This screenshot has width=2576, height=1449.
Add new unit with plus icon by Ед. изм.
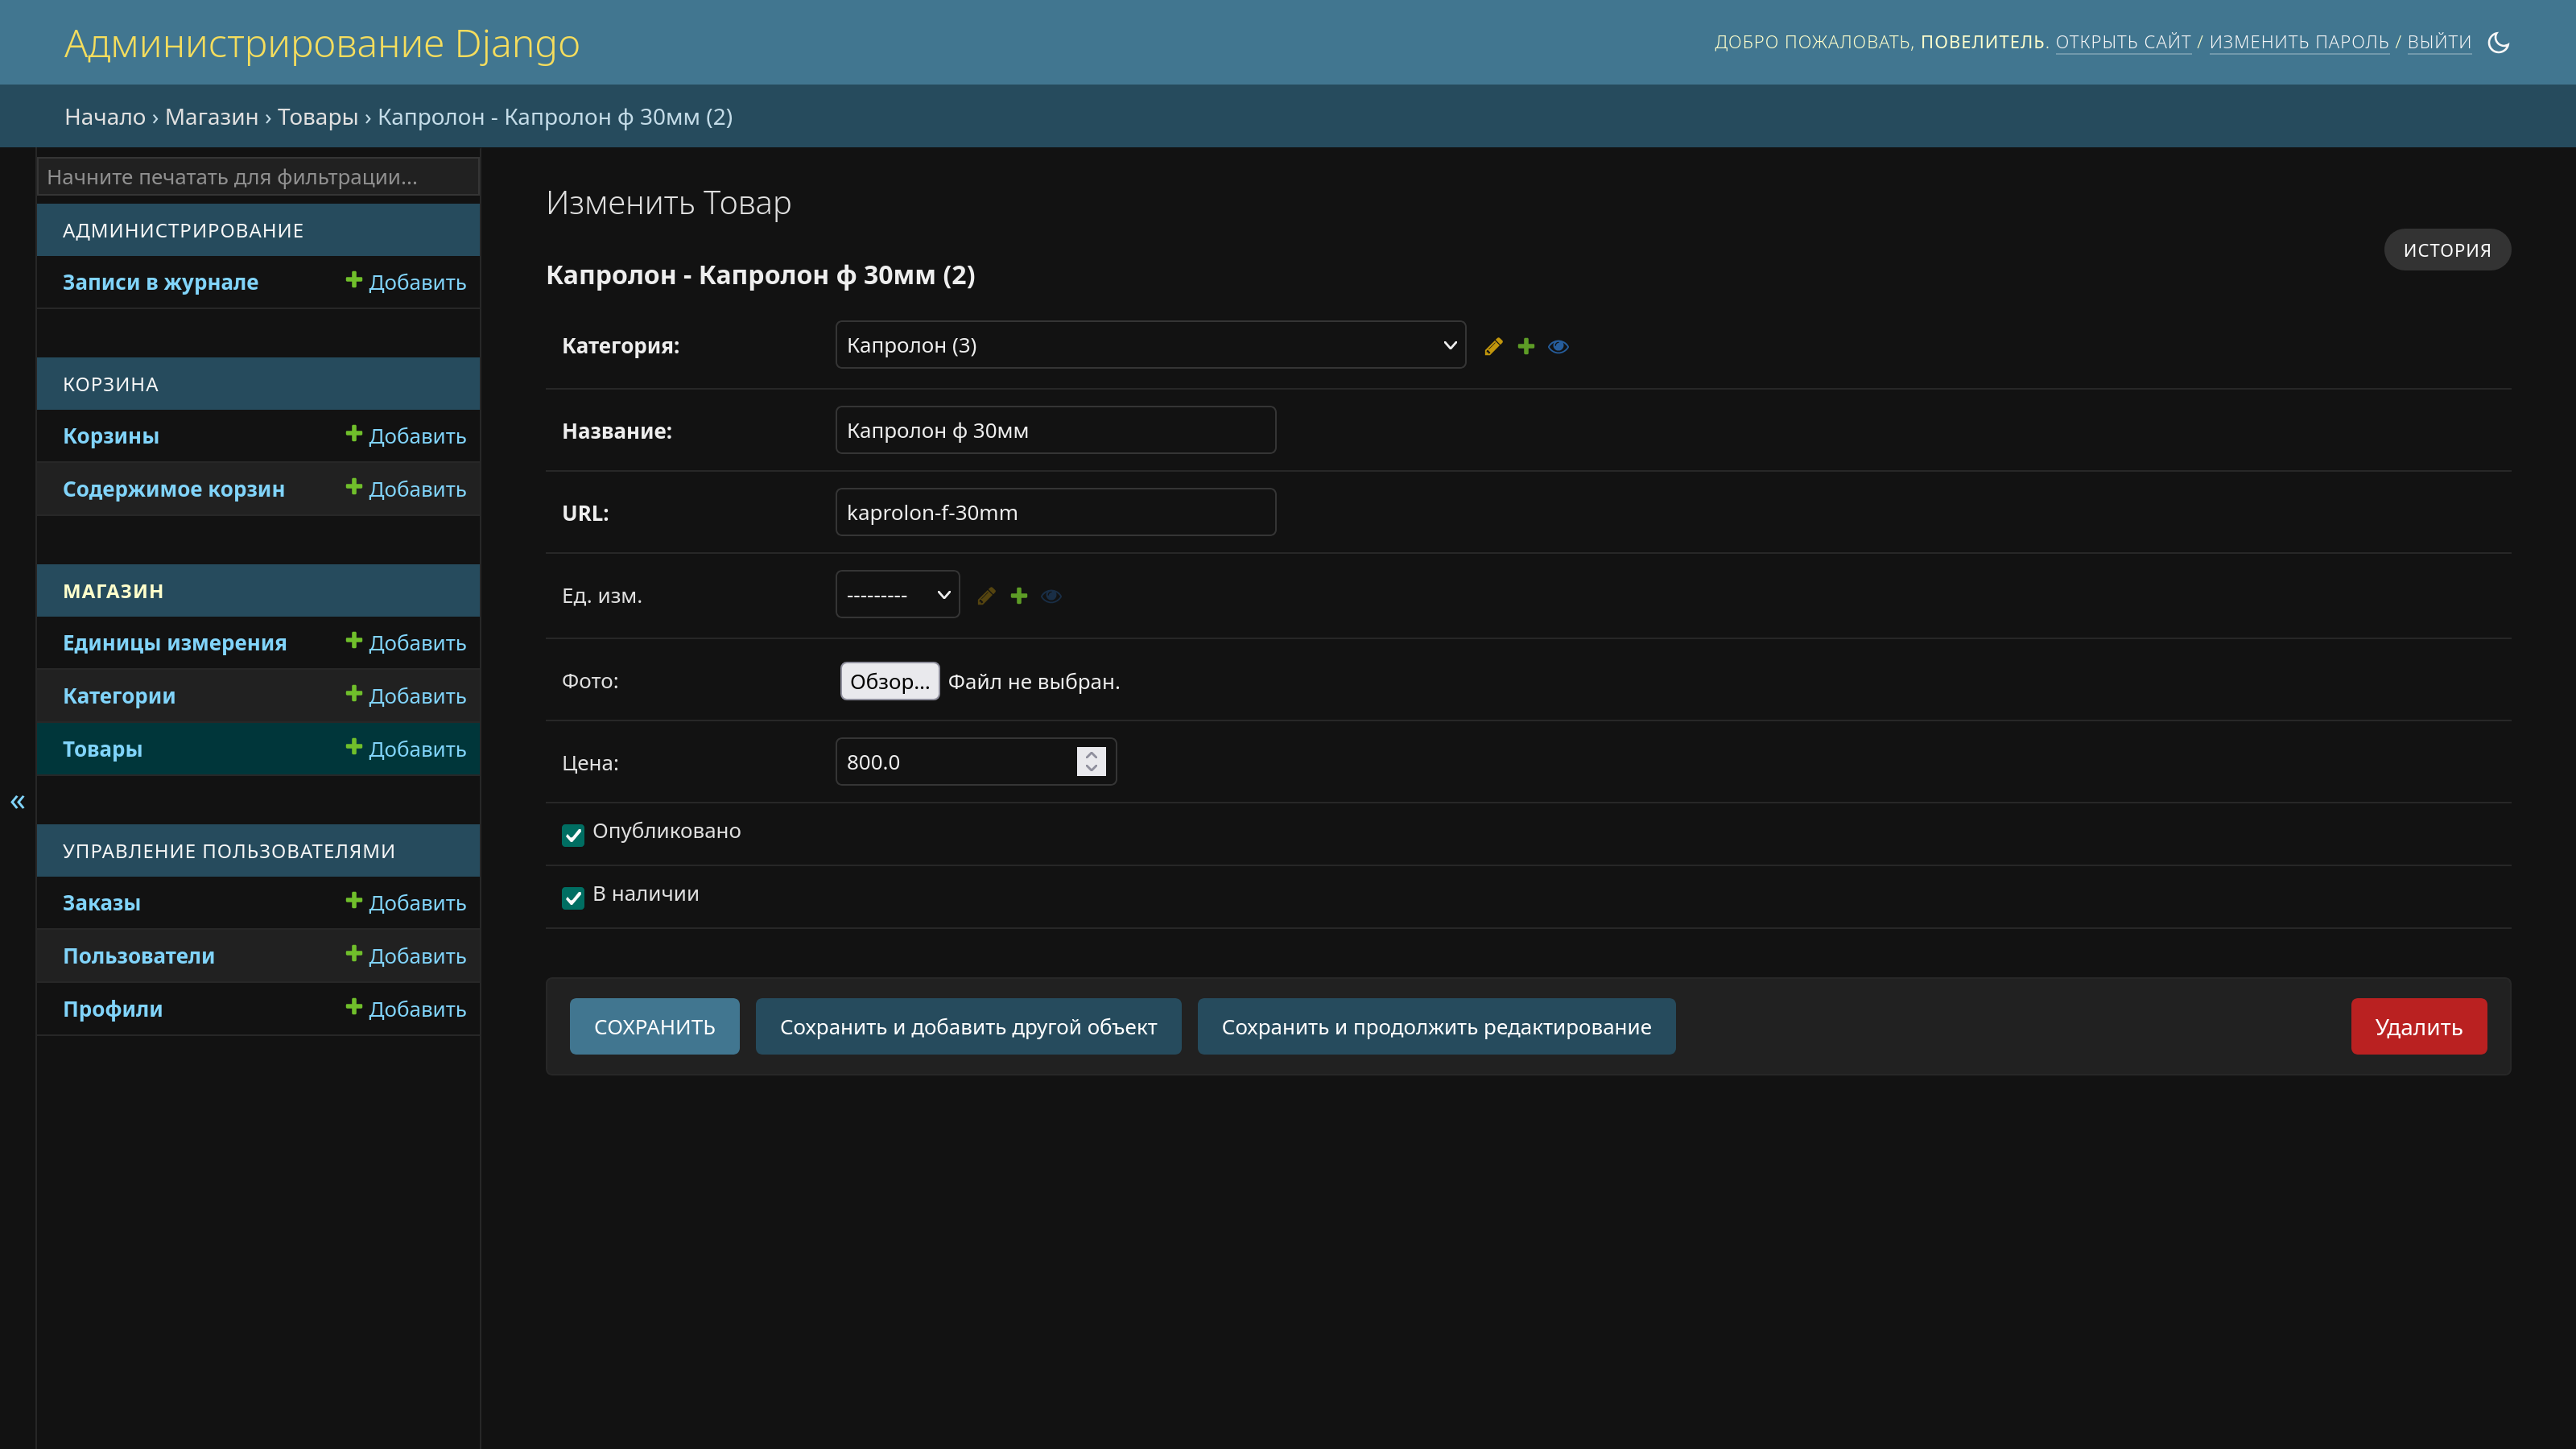[1019, 596]
